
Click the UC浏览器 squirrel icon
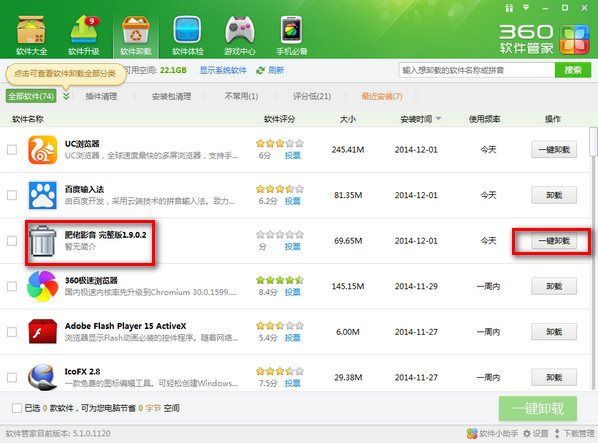43,150
